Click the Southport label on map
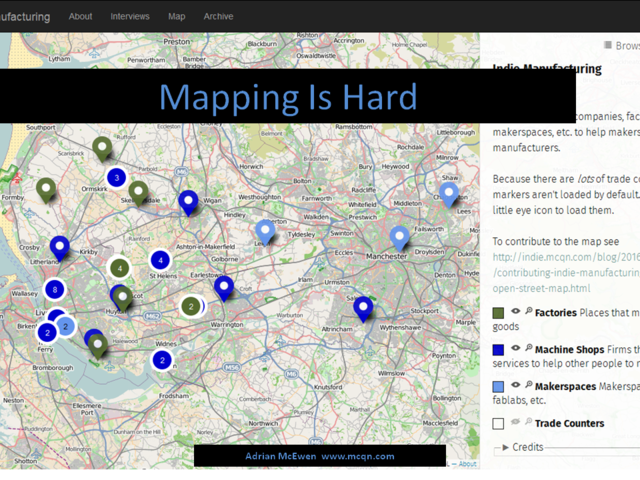The height and width of the screenshot is (480, 640). (41, 127)
